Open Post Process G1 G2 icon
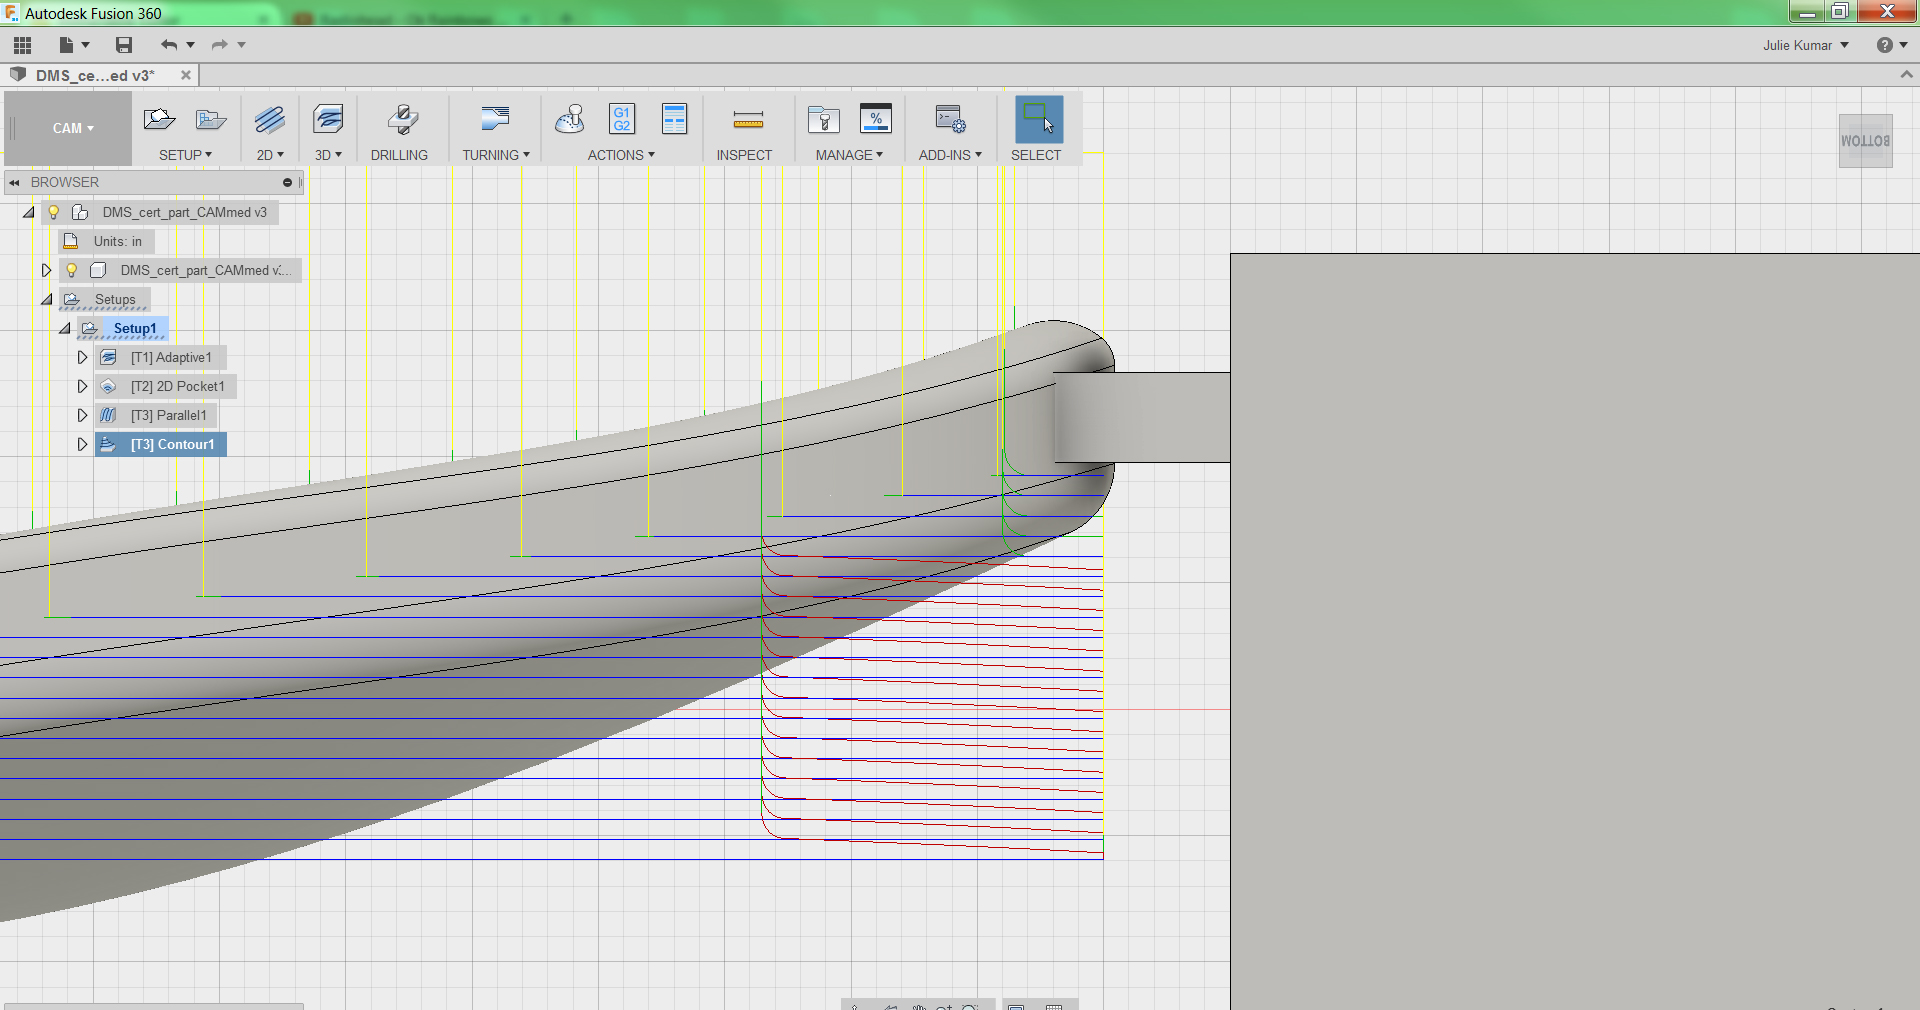Screen dimensions: 1920x1010 tap(622, 119)
